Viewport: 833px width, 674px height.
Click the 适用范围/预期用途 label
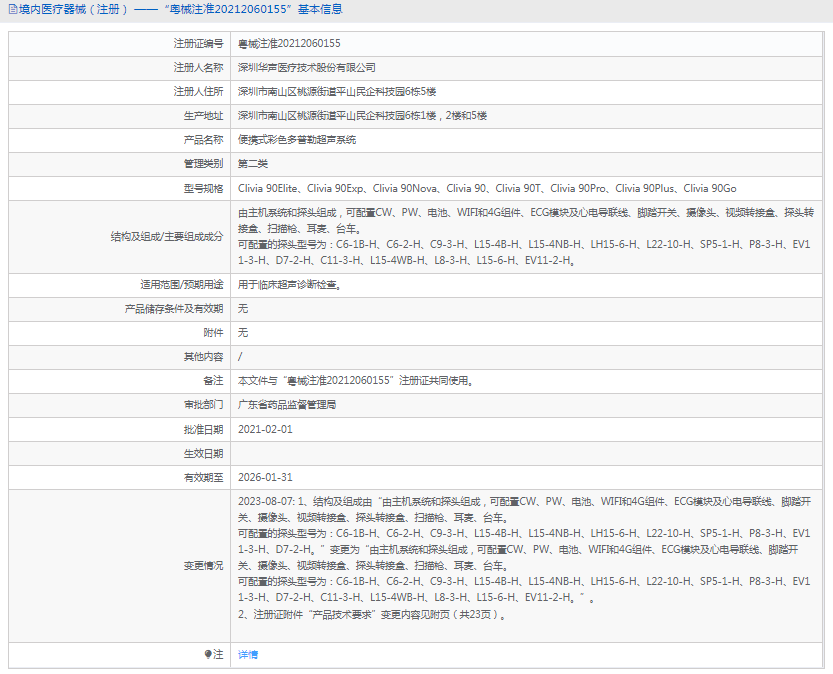182,285
